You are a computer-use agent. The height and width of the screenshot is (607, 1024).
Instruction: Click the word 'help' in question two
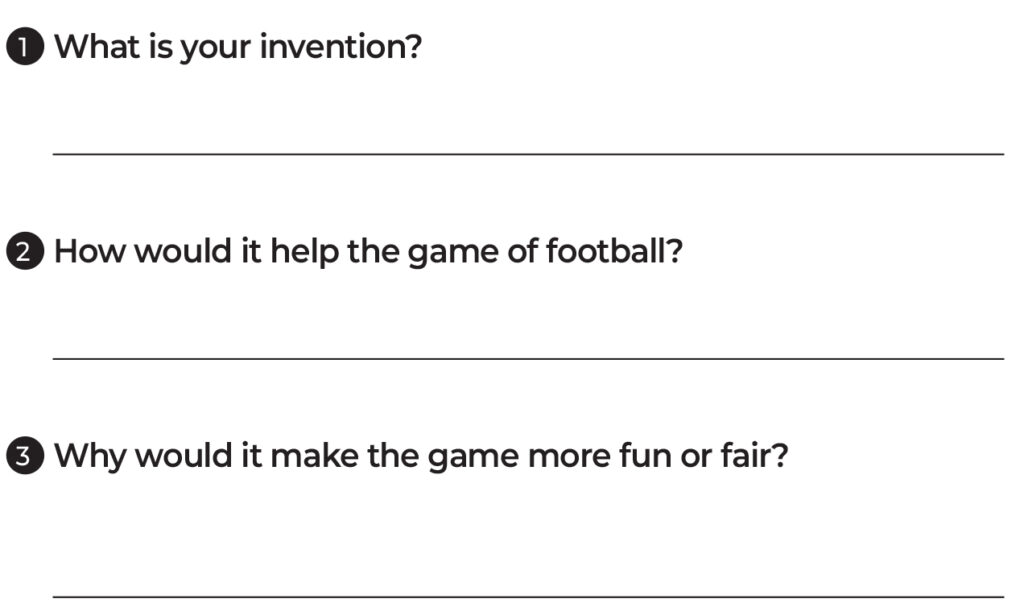click(x=304, y=252)
